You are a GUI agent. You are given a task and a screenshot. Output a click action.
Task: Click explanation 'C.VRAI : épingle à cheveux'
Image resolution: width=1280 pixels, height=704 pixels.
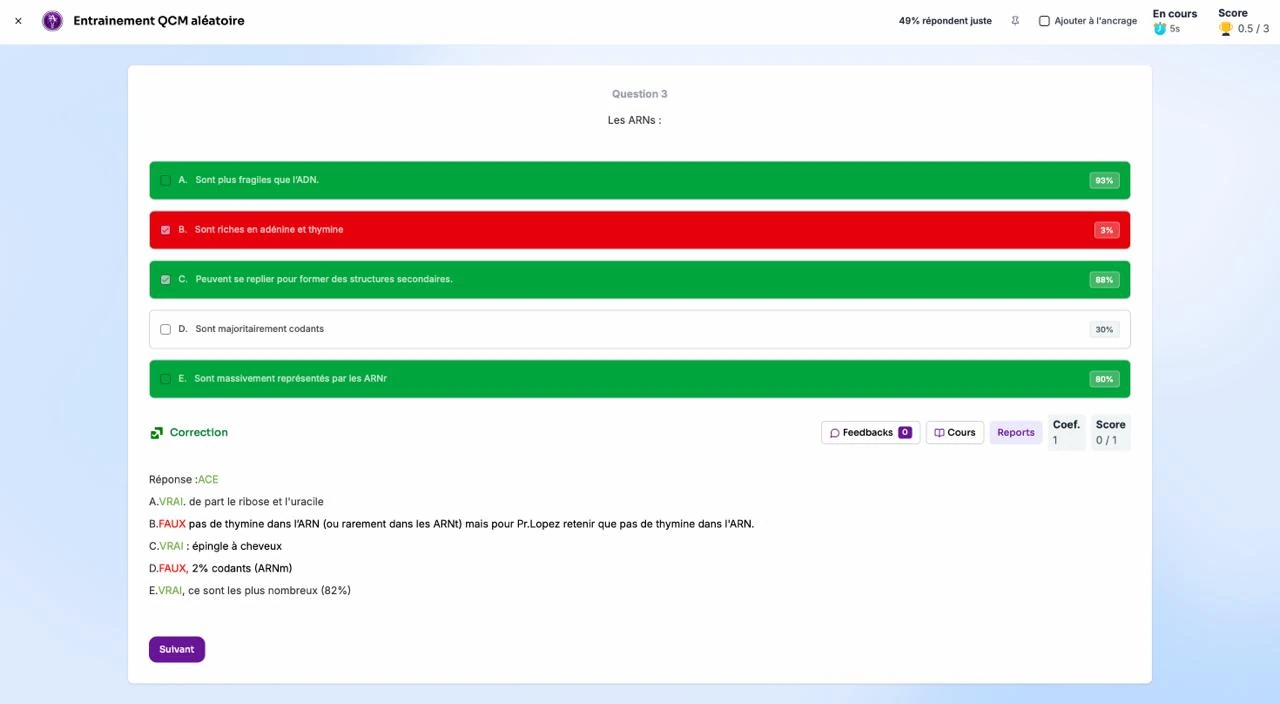[x=215, y=547]
